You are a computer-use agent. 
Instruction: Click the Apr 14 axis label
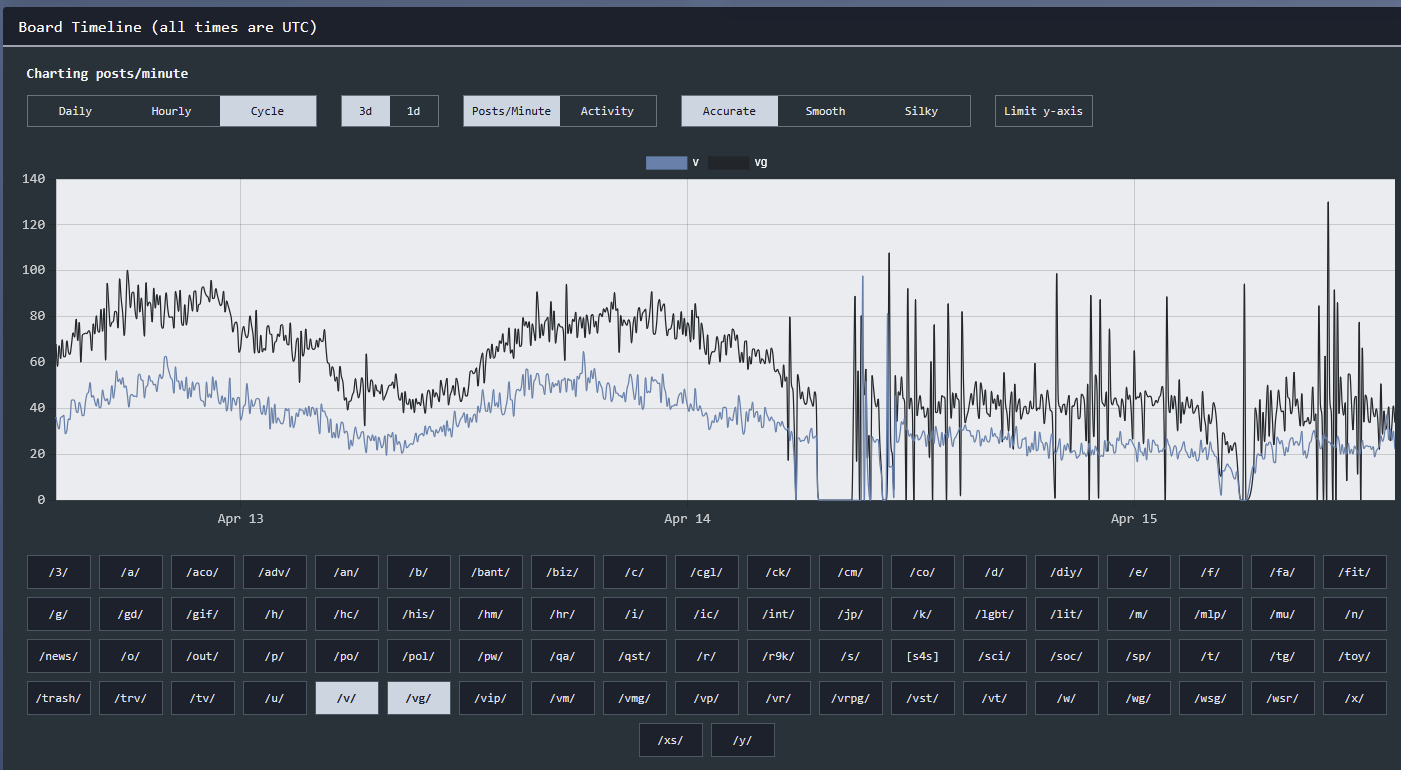coord(687,519)
